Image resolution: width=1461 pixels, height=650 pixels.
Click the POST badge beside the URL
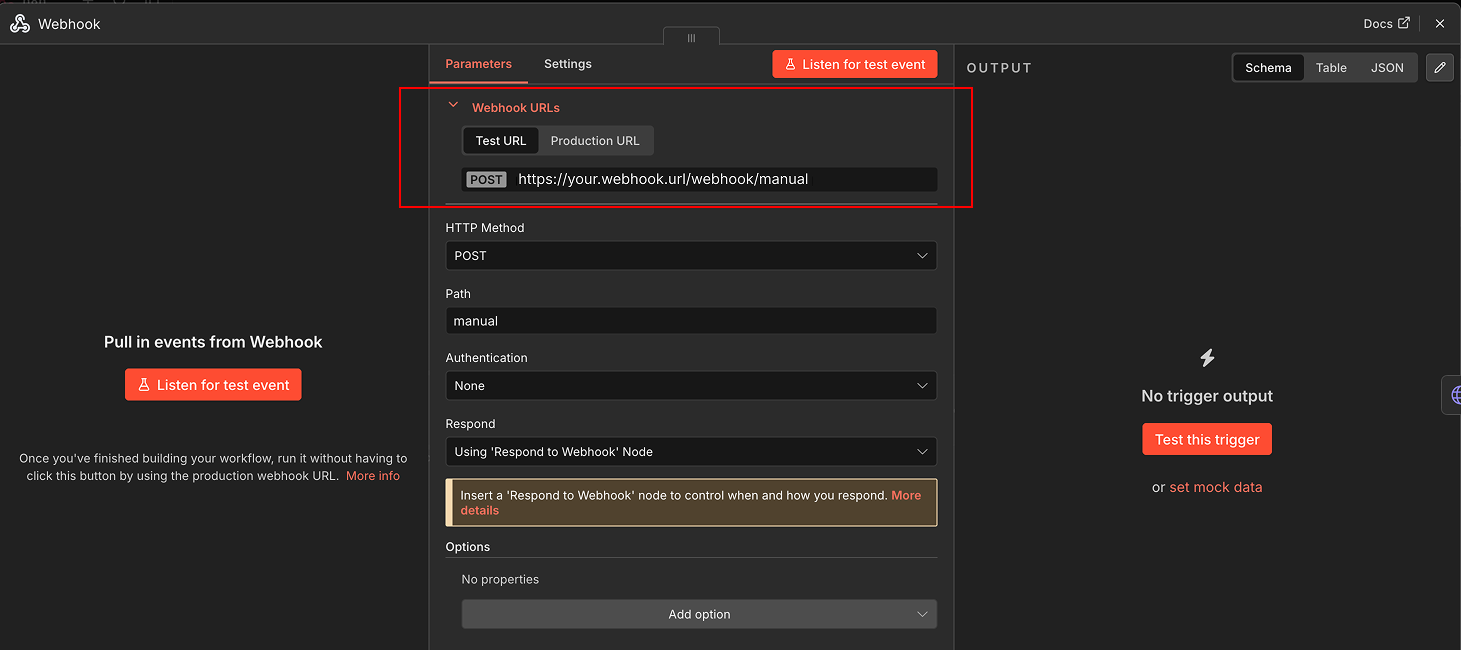487,180
